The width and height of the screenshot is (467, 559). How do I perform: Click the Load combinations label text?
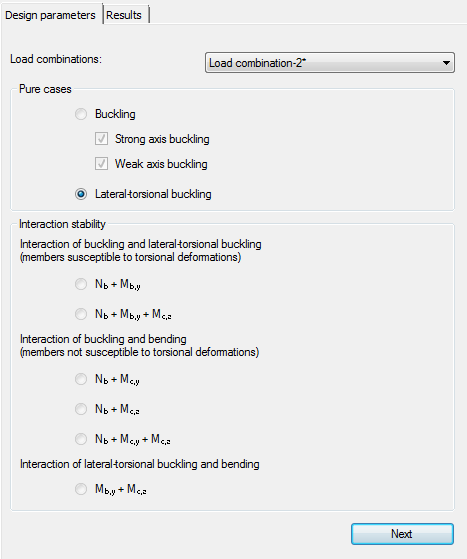coord(56,59)
